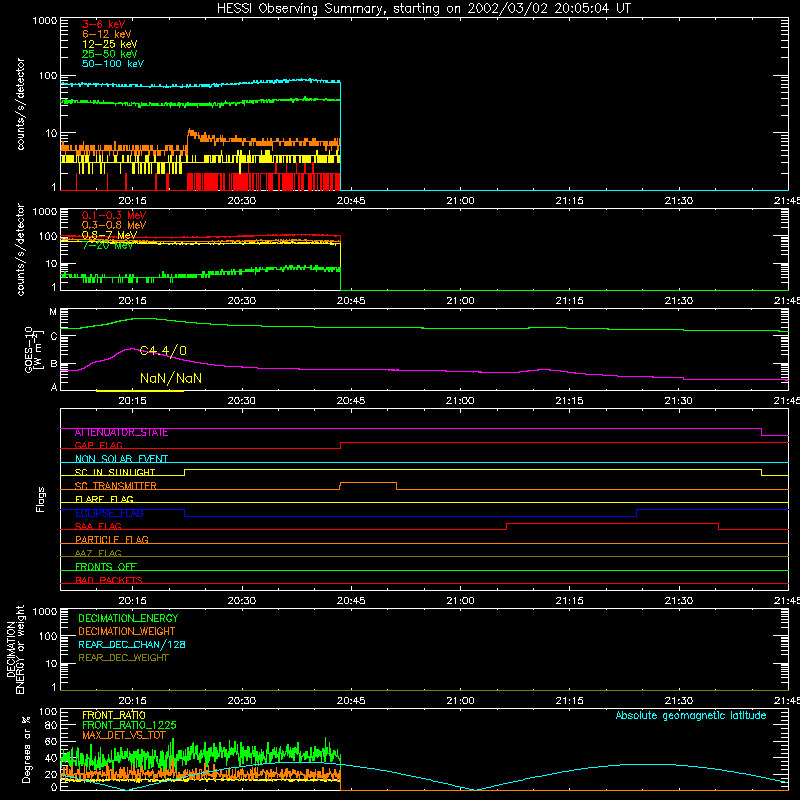Click the B level label on GOES axis

point(54,364)
